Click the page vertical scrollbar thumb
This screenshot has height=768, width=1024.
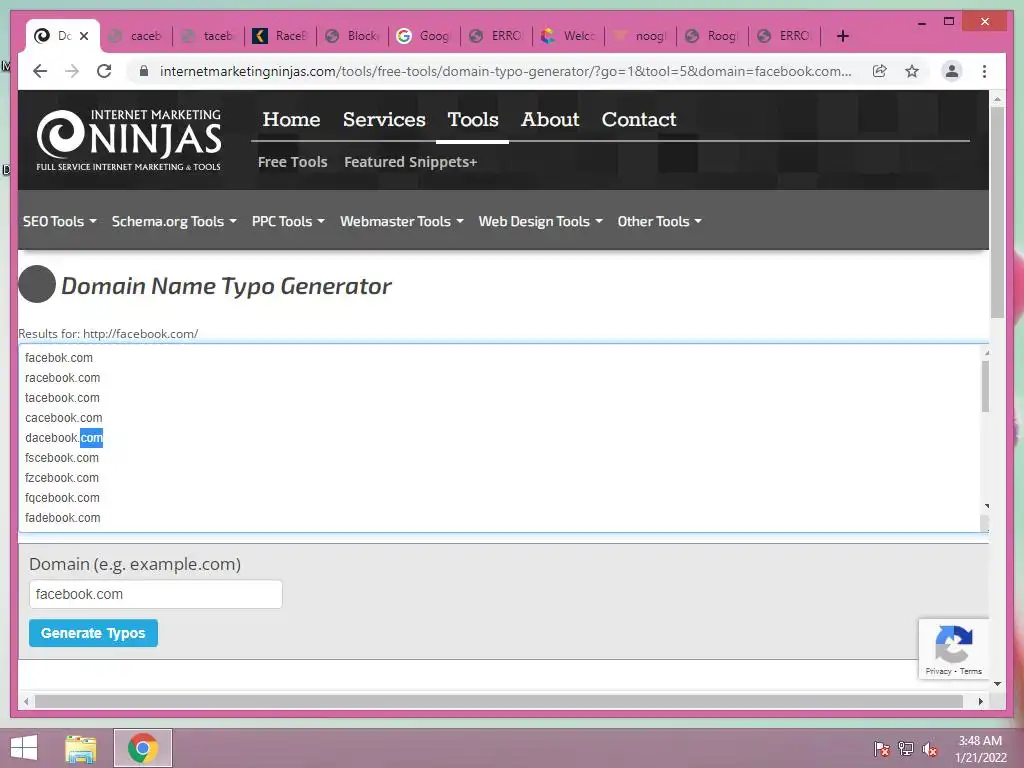pos(997,212)
